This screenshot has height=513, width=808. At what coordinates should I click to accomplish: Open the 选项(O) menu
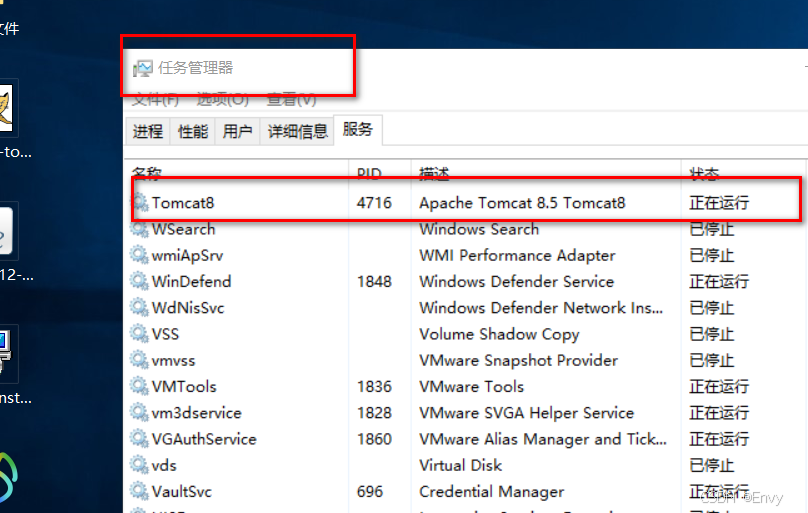(223, 99)
